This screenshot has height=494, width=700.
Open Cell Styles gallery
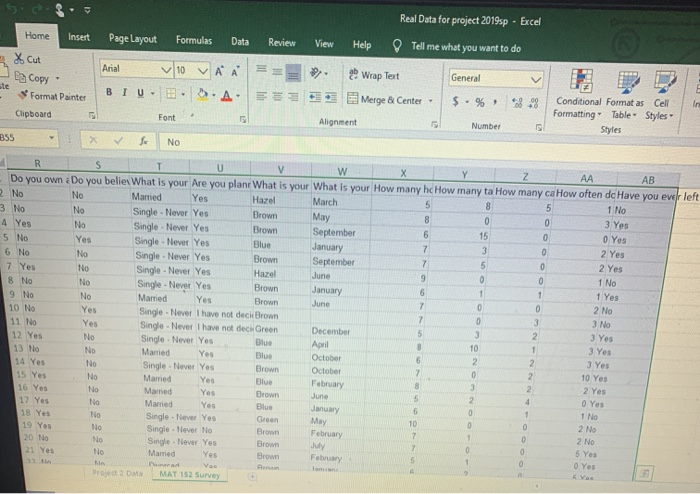[661, 96]
